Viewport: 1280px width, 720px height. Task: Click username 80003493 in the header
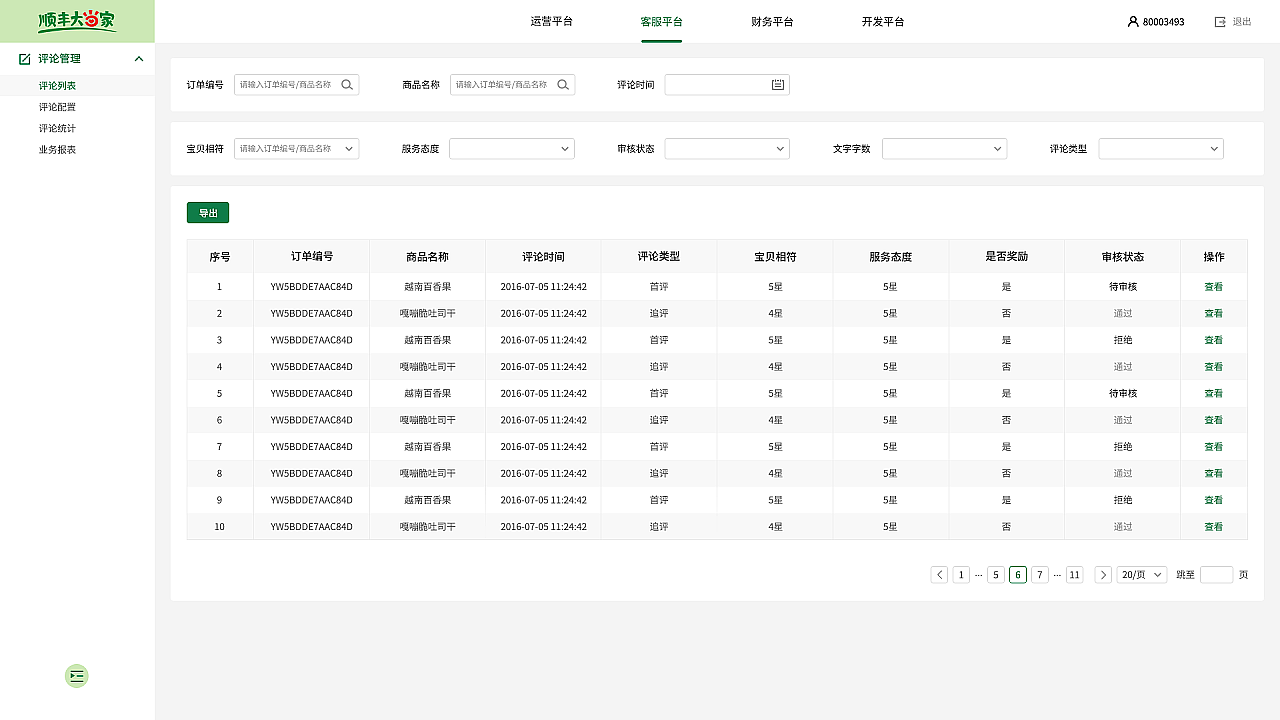[x=1164, y=22]
